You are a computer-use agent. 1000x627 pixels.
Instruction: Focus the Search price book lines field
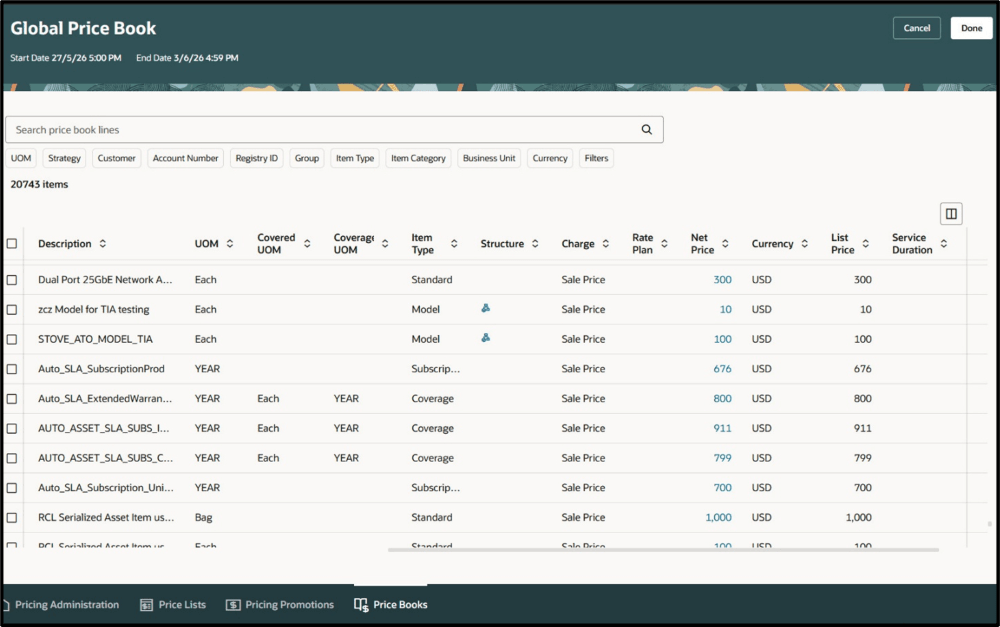334,129
